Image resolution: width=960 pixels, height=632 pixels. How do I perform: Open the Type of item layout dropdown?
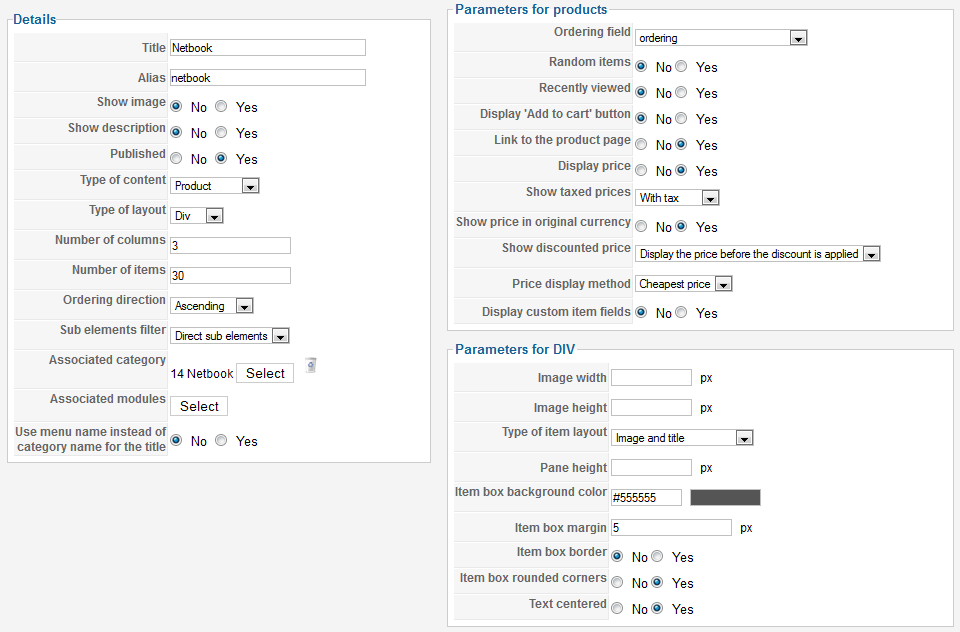point(682,438)
